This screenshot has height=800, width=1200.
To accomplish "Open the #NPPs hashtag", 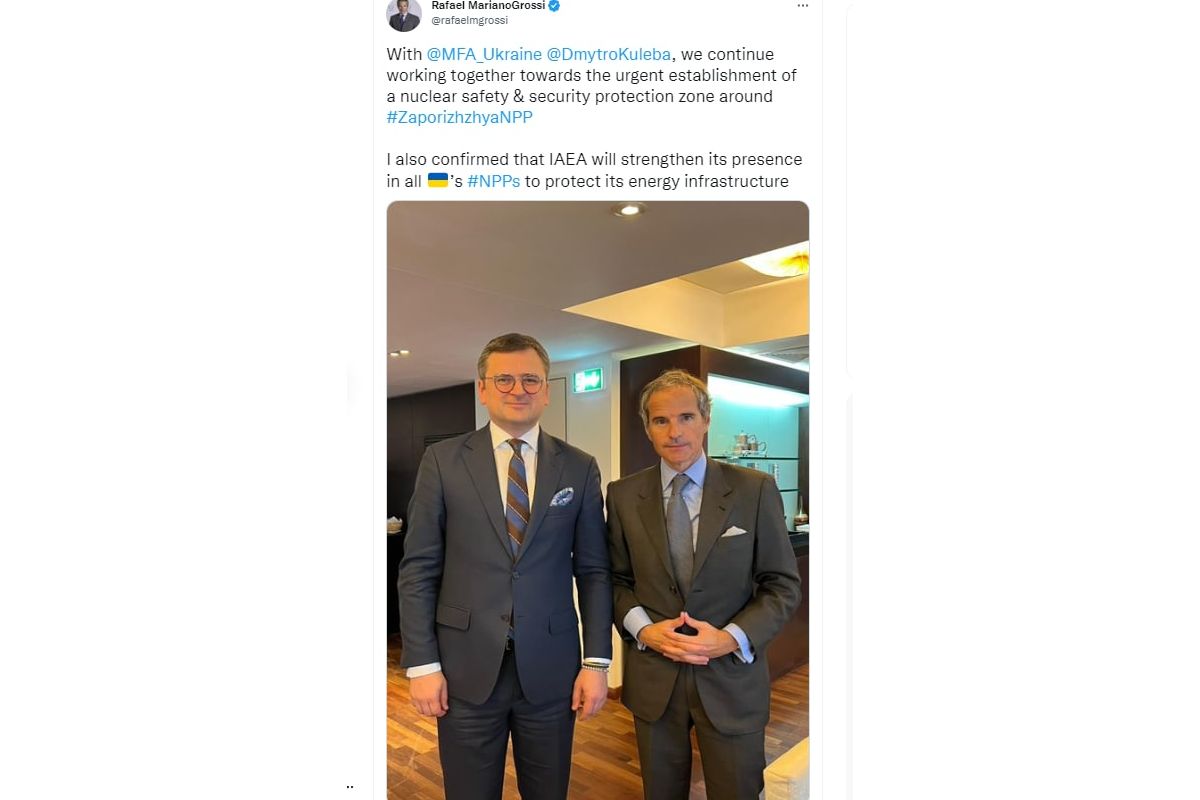I will coord(494,181).
